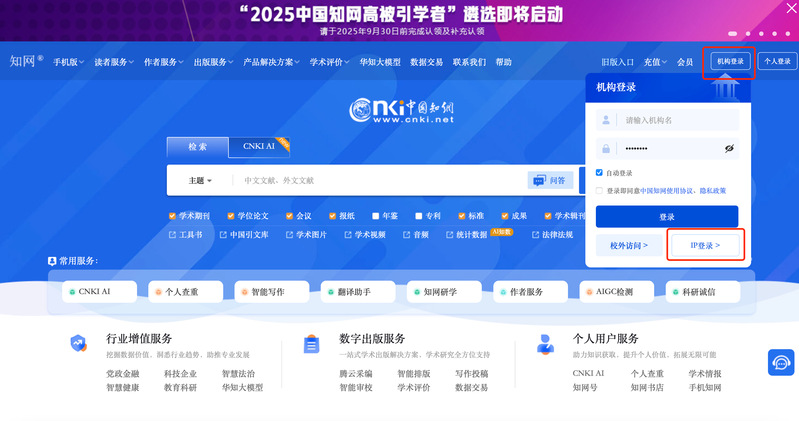This screenshot has height=421, width=799.
Task: Switch to the 检索 tab
Action: 198,147
